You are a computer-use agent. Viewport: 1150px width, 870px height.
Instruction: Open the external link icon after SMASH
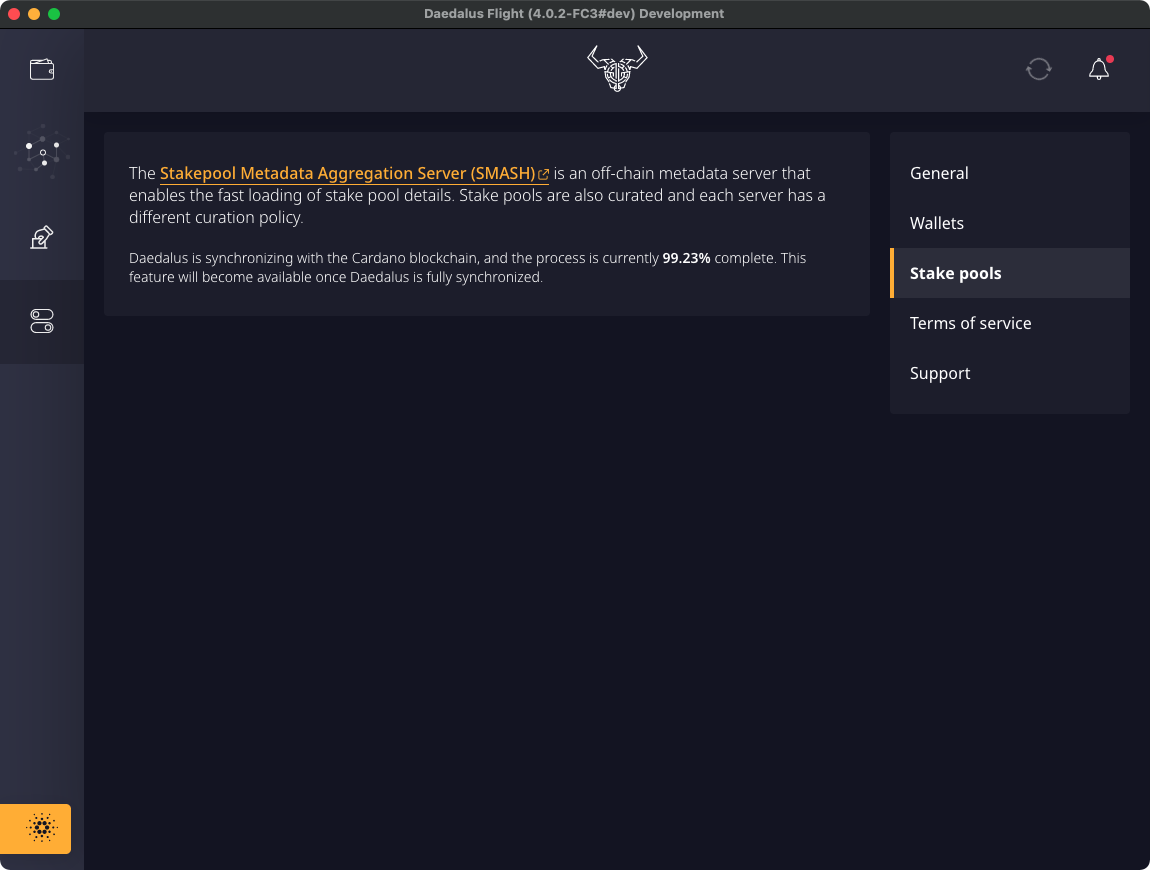pyautogui.click(x=543, y=175)
